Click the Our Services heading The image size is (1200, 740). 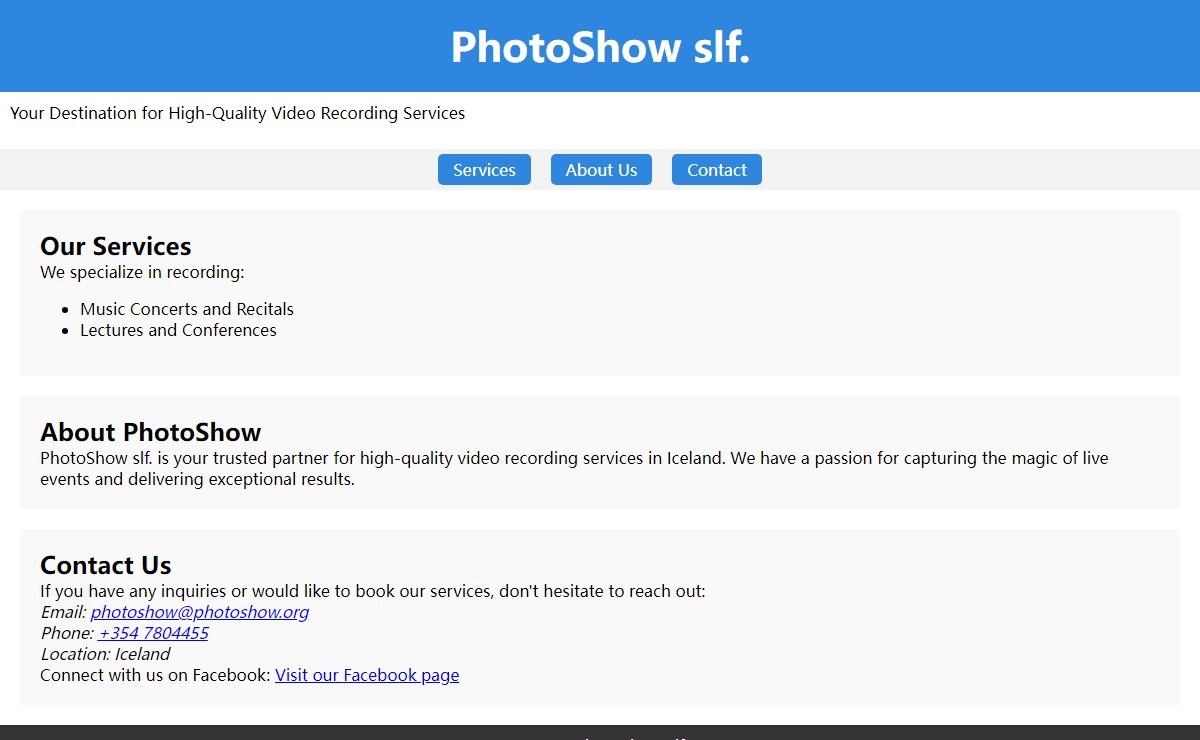(x=116, y=246)
